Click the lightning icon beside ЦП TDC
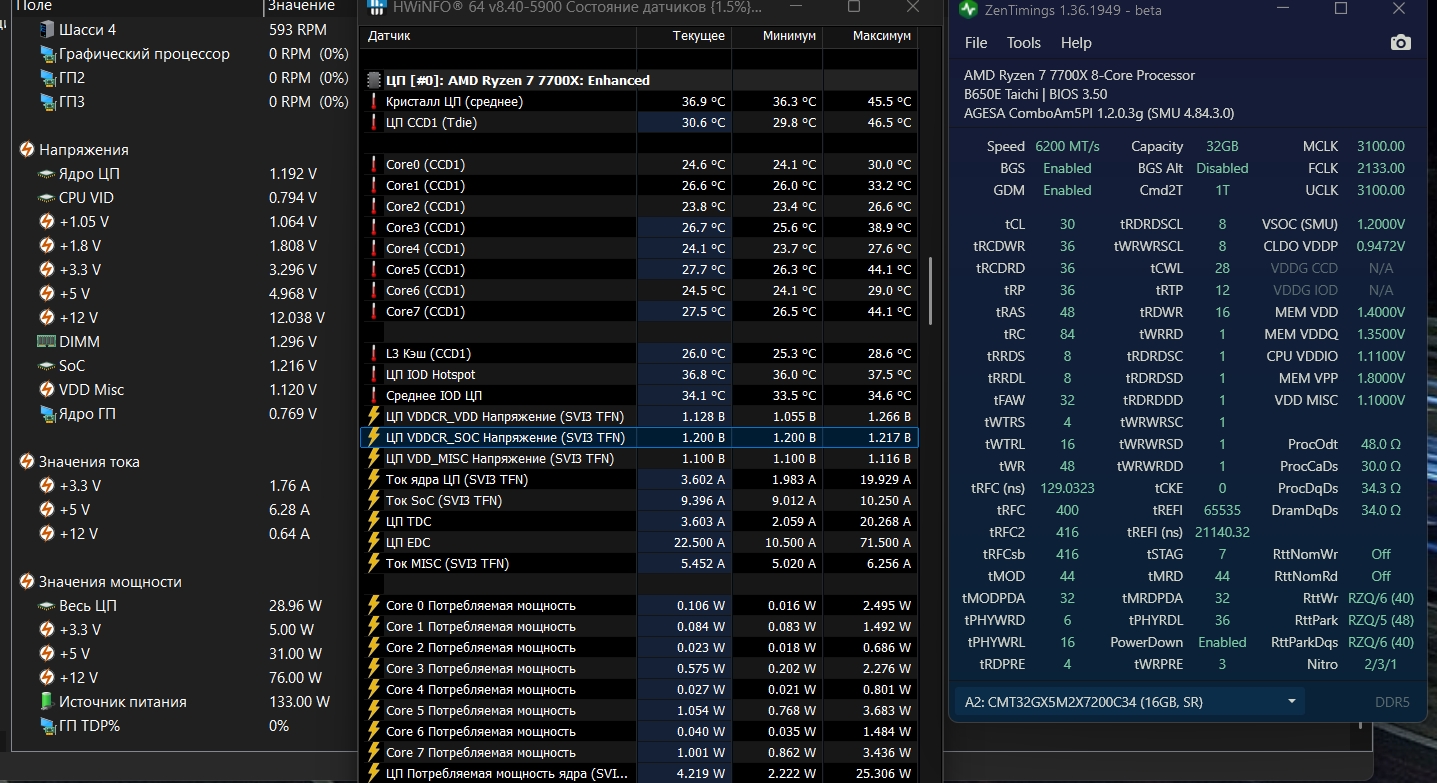The width and height of the screenshot is (1437, 783). pyautogui.click(x=374, y=521)
